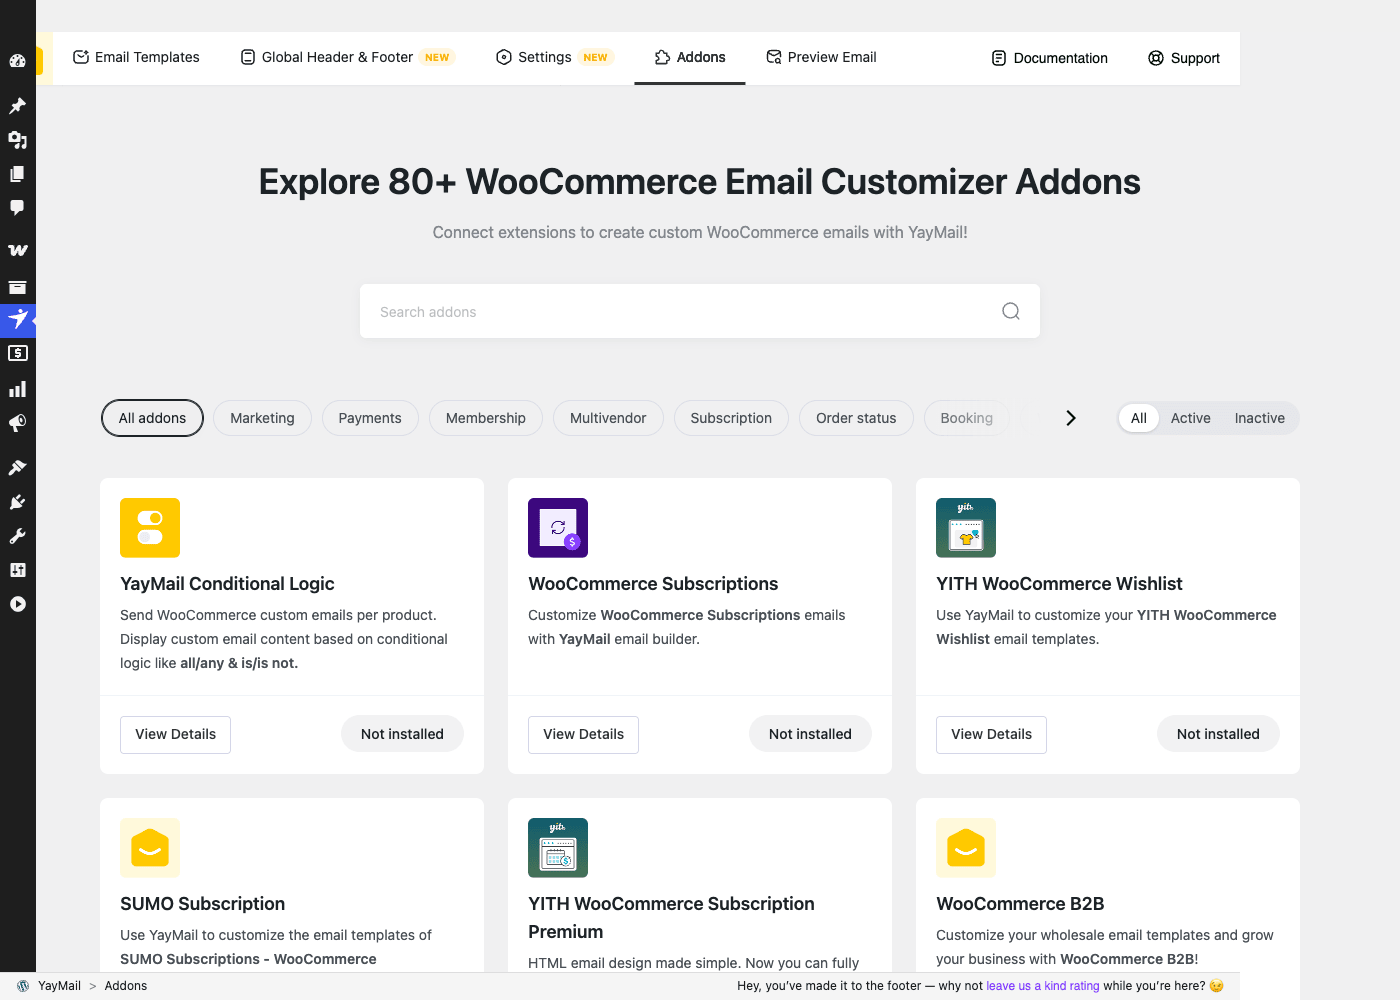This screenshot has height=1000, width=1400.
Task: Filter addons by Multivendor category
Action: [x=608, y=418]
